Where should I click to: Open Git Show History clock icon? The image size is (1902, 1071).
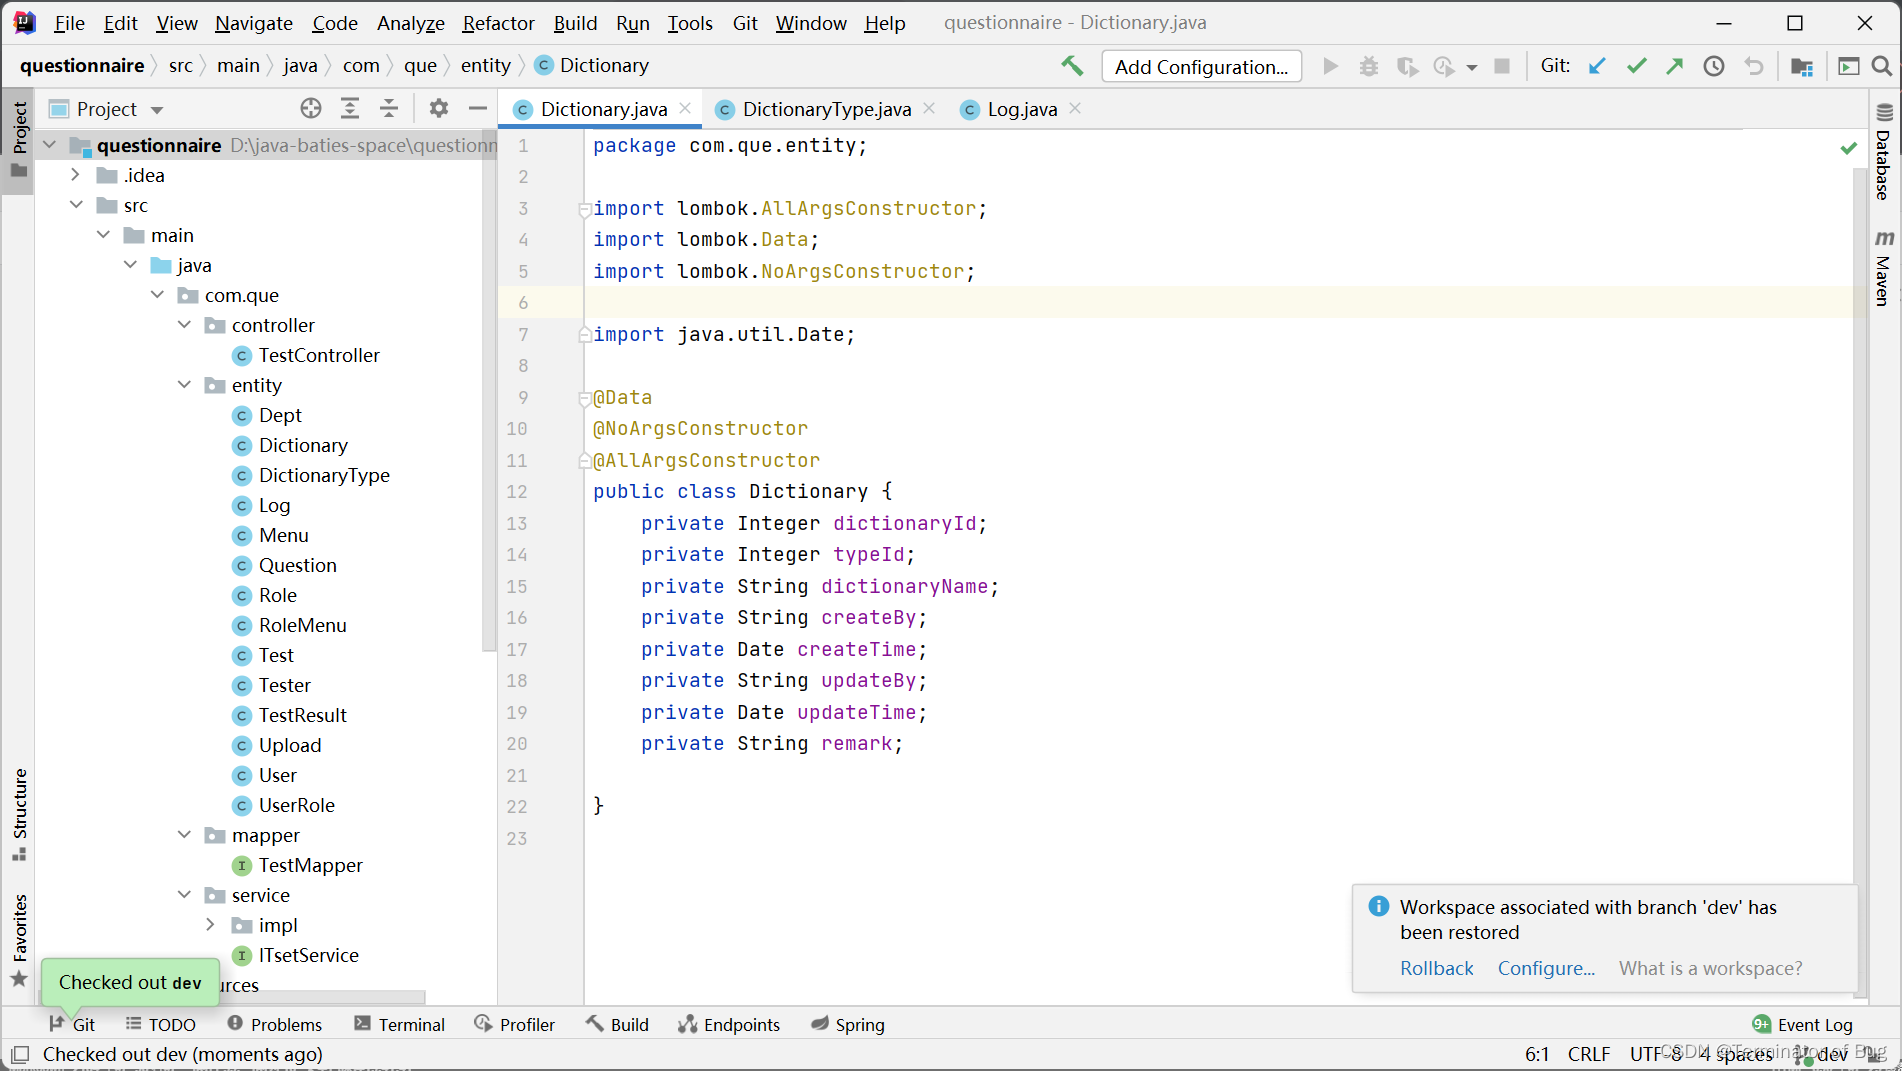coord(1714,66)
